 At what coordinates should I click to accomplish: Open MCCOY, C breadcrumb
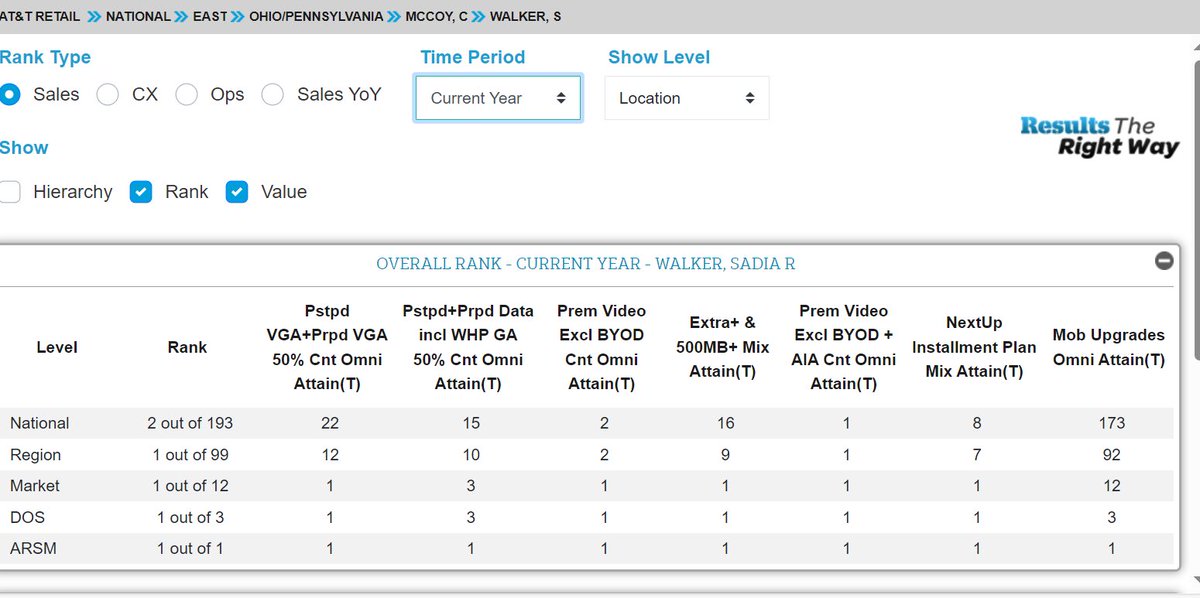(x=437, y=17)
